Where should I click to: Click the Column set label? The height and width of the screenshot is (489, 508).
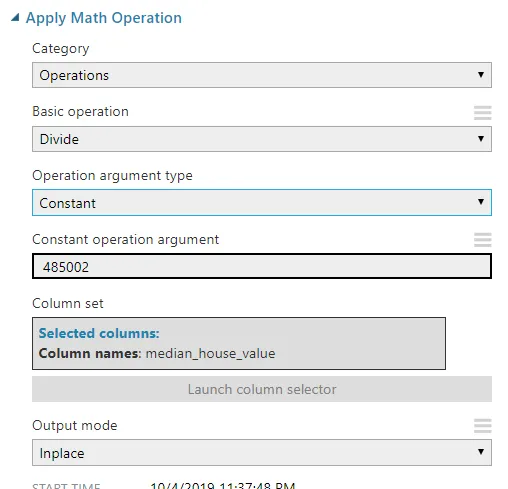[x=68, y=303]
